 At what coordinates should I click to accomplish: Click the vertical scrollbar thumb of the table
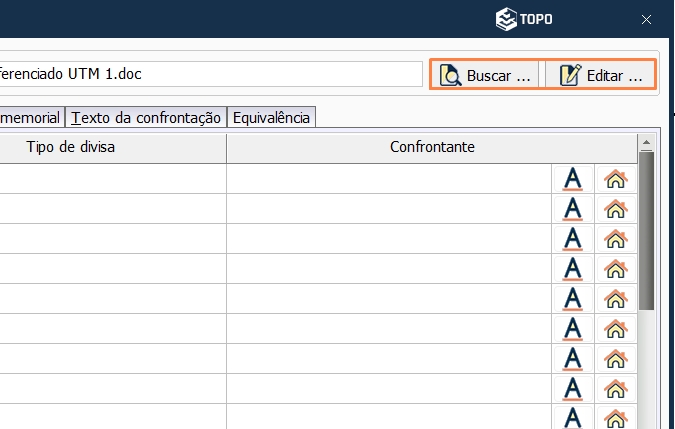646,231
